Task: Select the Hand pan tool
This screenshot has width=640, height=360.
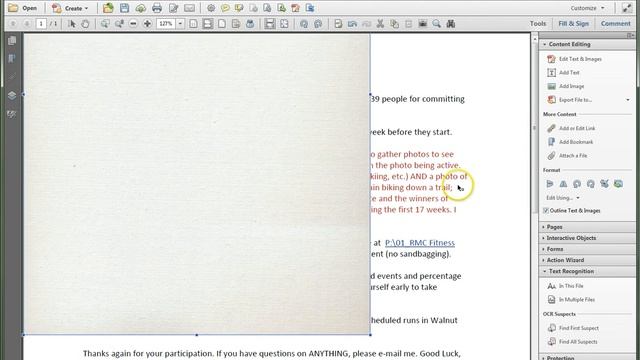Action: click(85, 24)
